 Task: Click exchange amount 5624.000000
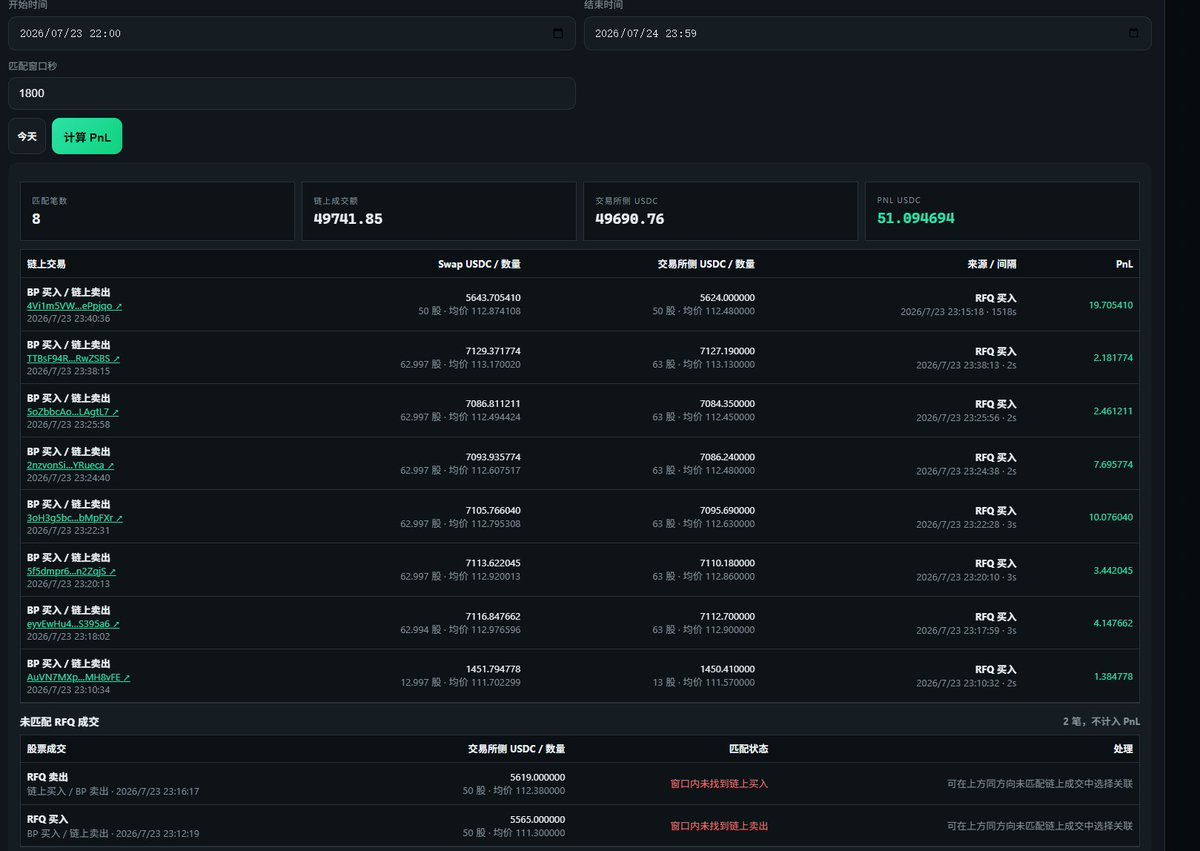[727, 298]
